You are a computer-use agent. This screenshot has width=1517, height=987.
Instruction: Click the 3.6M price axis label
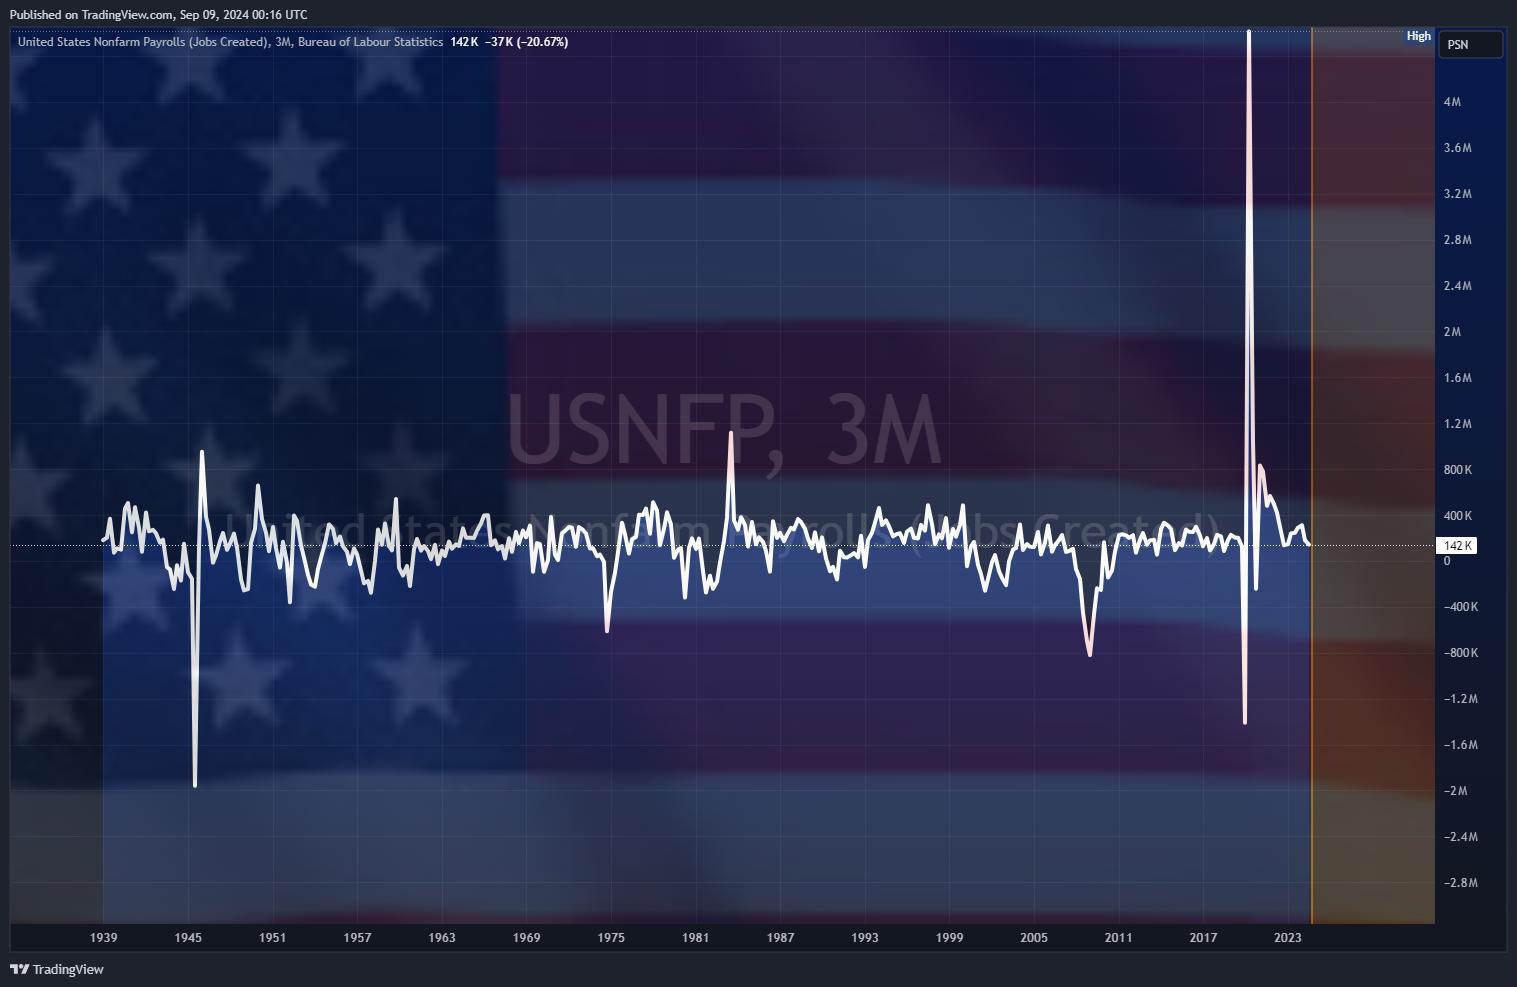[1457, 148]
